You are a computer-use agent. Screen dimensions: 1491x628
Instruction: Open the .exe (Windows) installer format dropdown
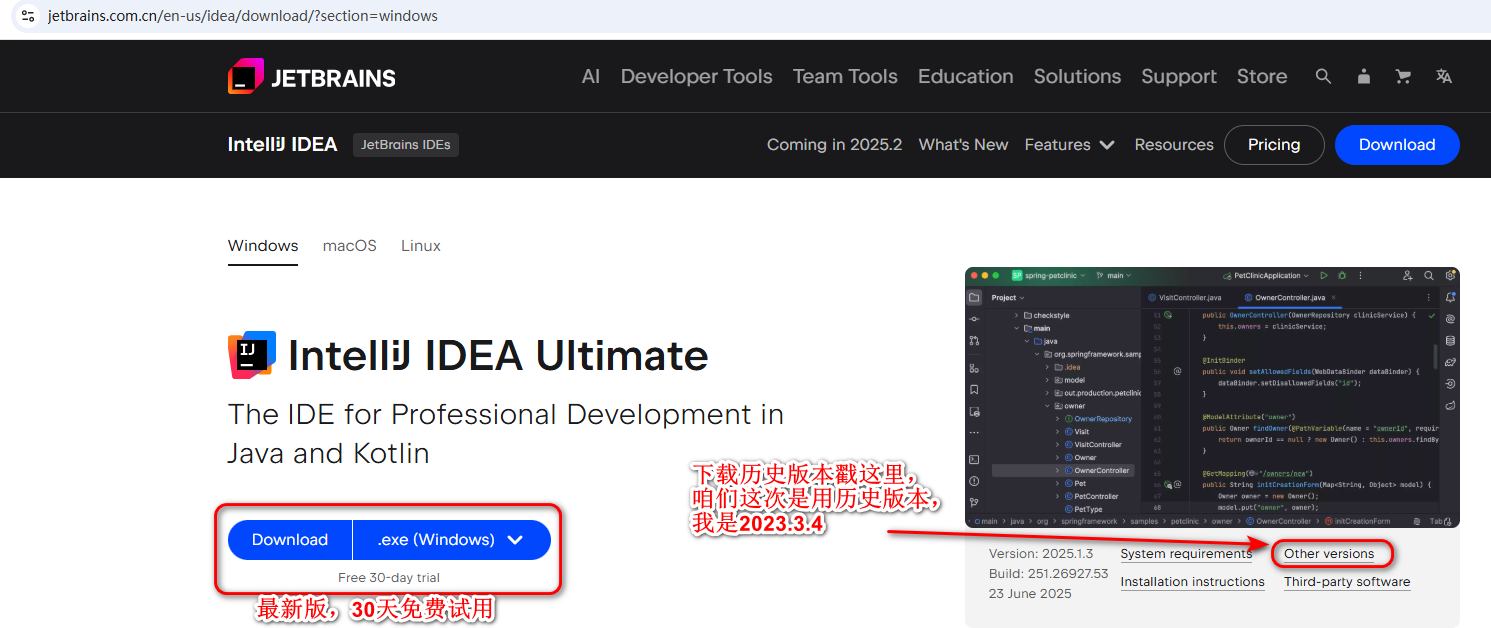(451, 539)
